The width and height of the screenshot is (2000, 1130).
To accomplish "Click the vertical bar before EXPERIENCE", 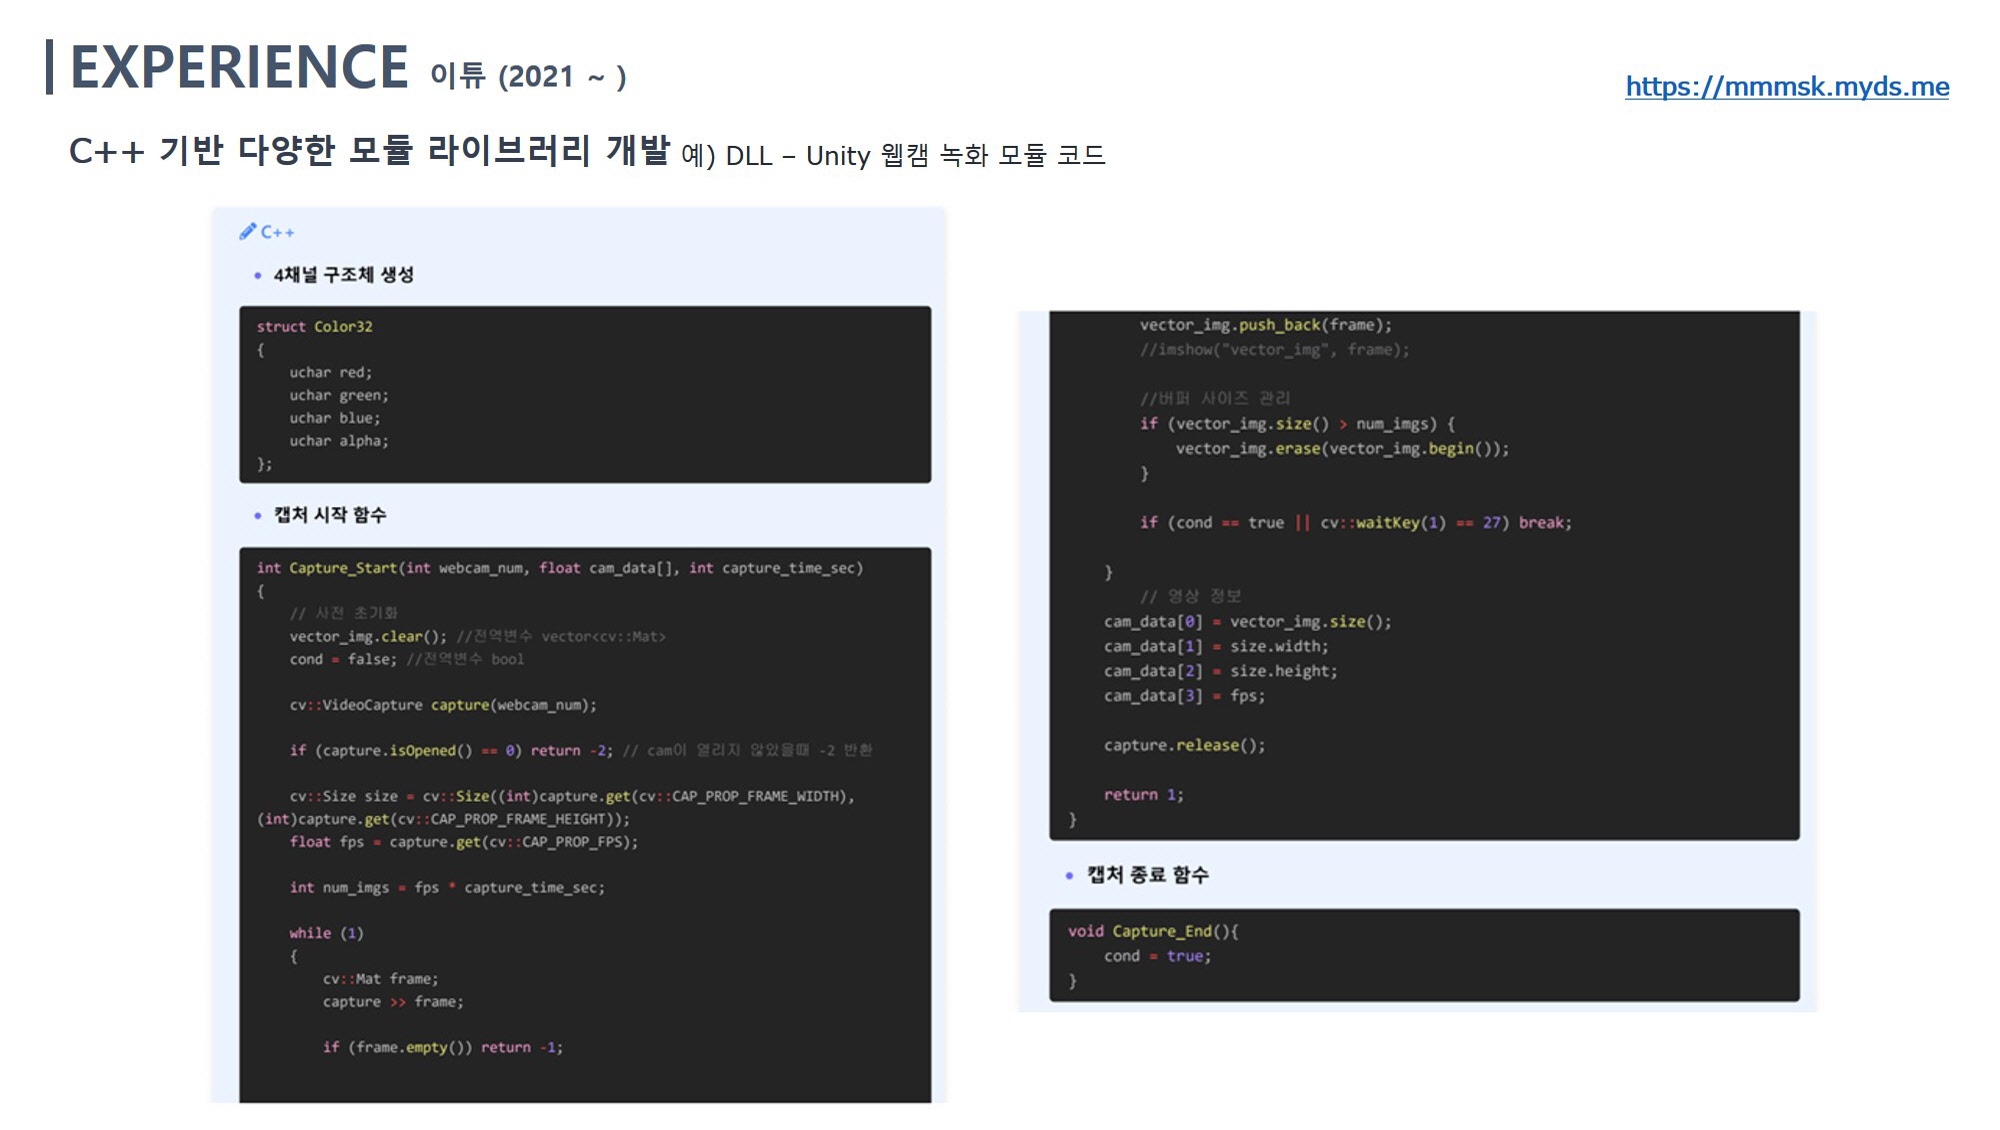I will click(x=49, y=67).
